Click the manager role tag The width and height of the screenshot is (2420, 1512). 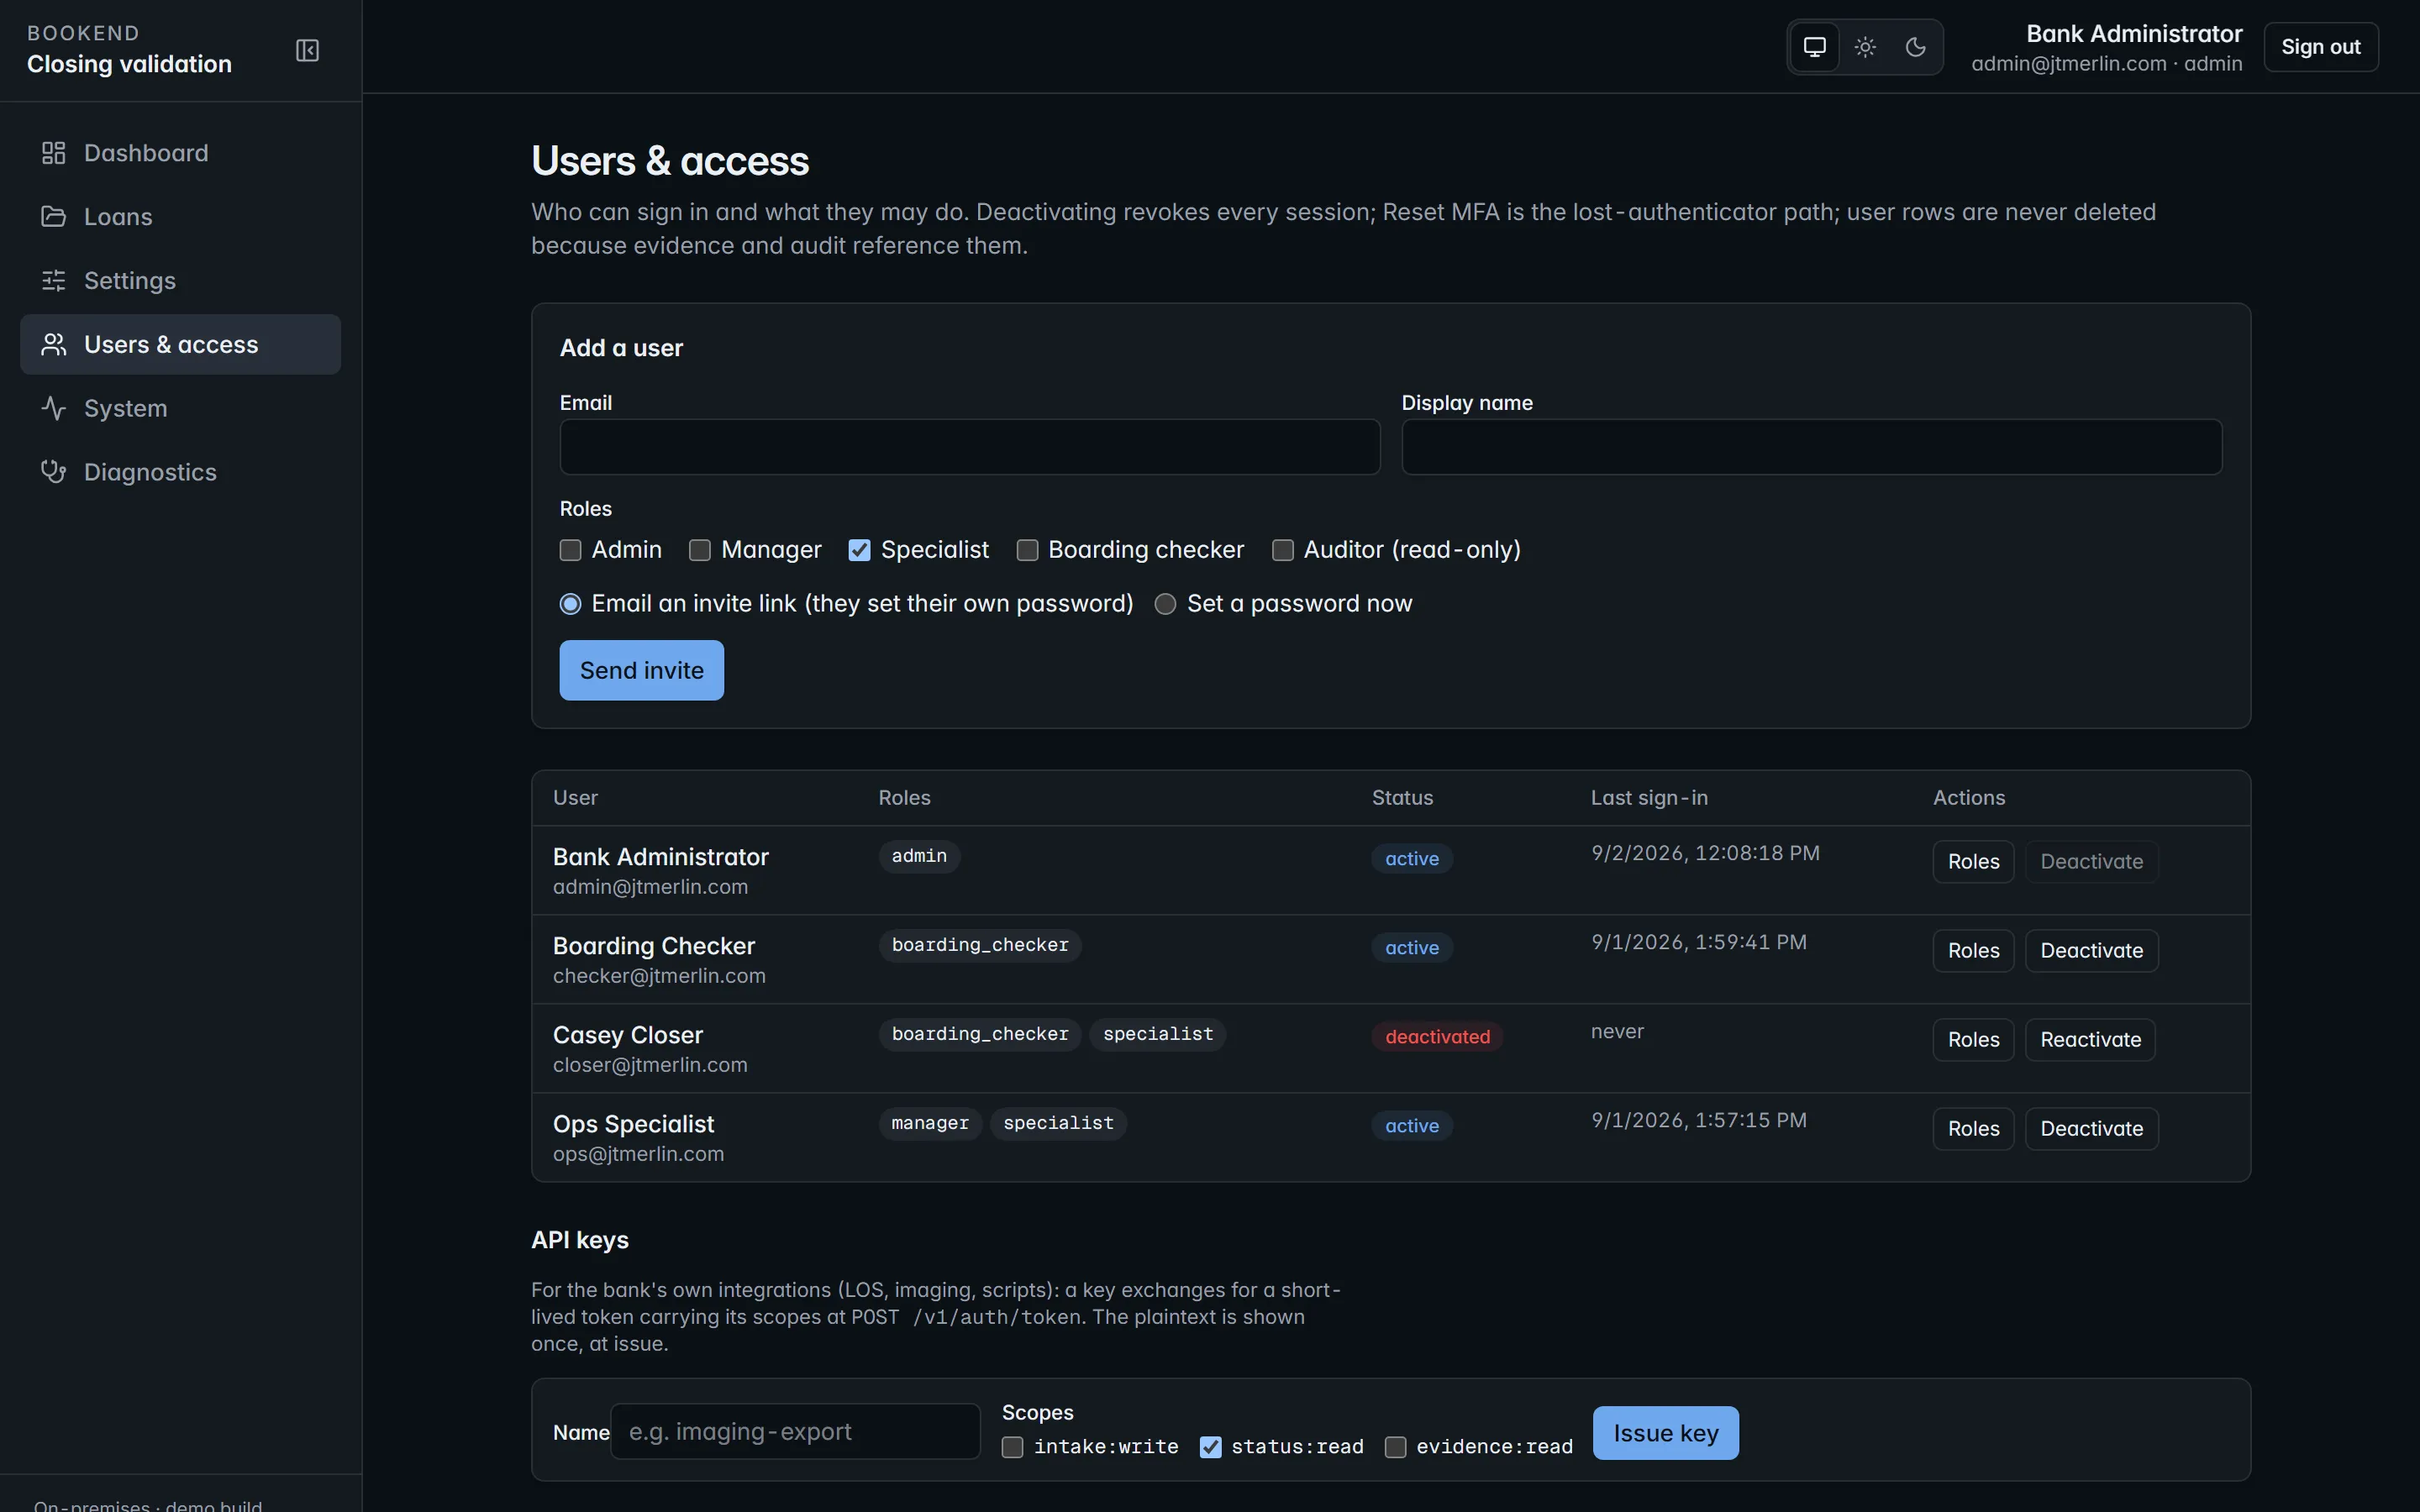(929, 1123)
